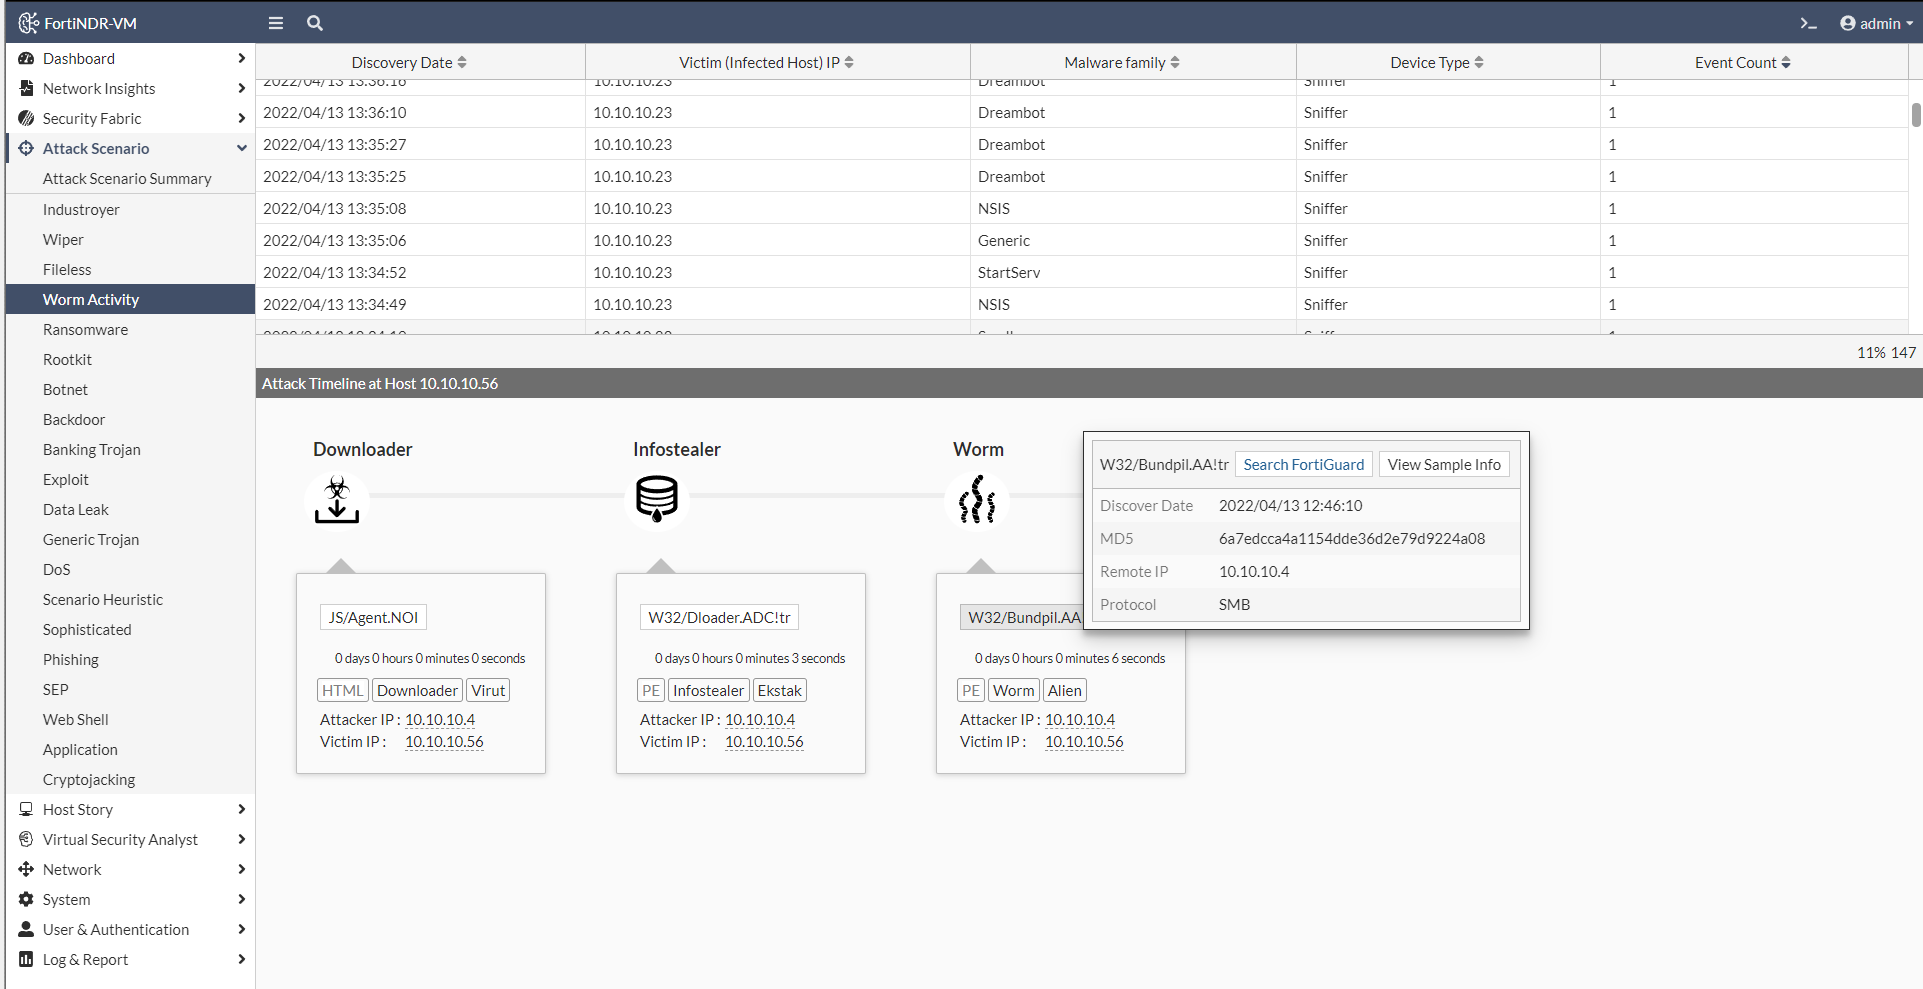The height and width of the screenshot is (989, 1923).
Task: Click the JS/Agent.NOI malware name tag
Action: pyautogui.click(x=373, y=617)
